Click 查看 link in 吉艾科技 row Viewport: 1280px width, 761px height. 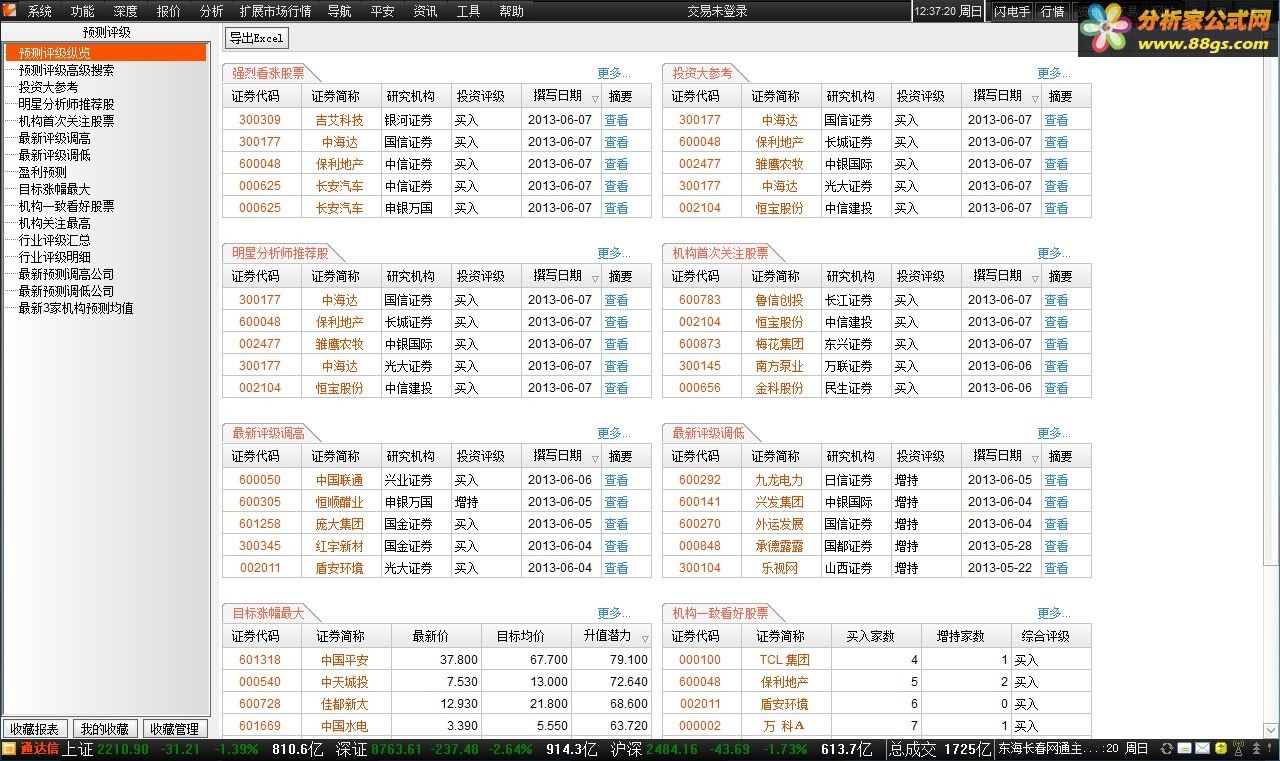coord(617,120)
